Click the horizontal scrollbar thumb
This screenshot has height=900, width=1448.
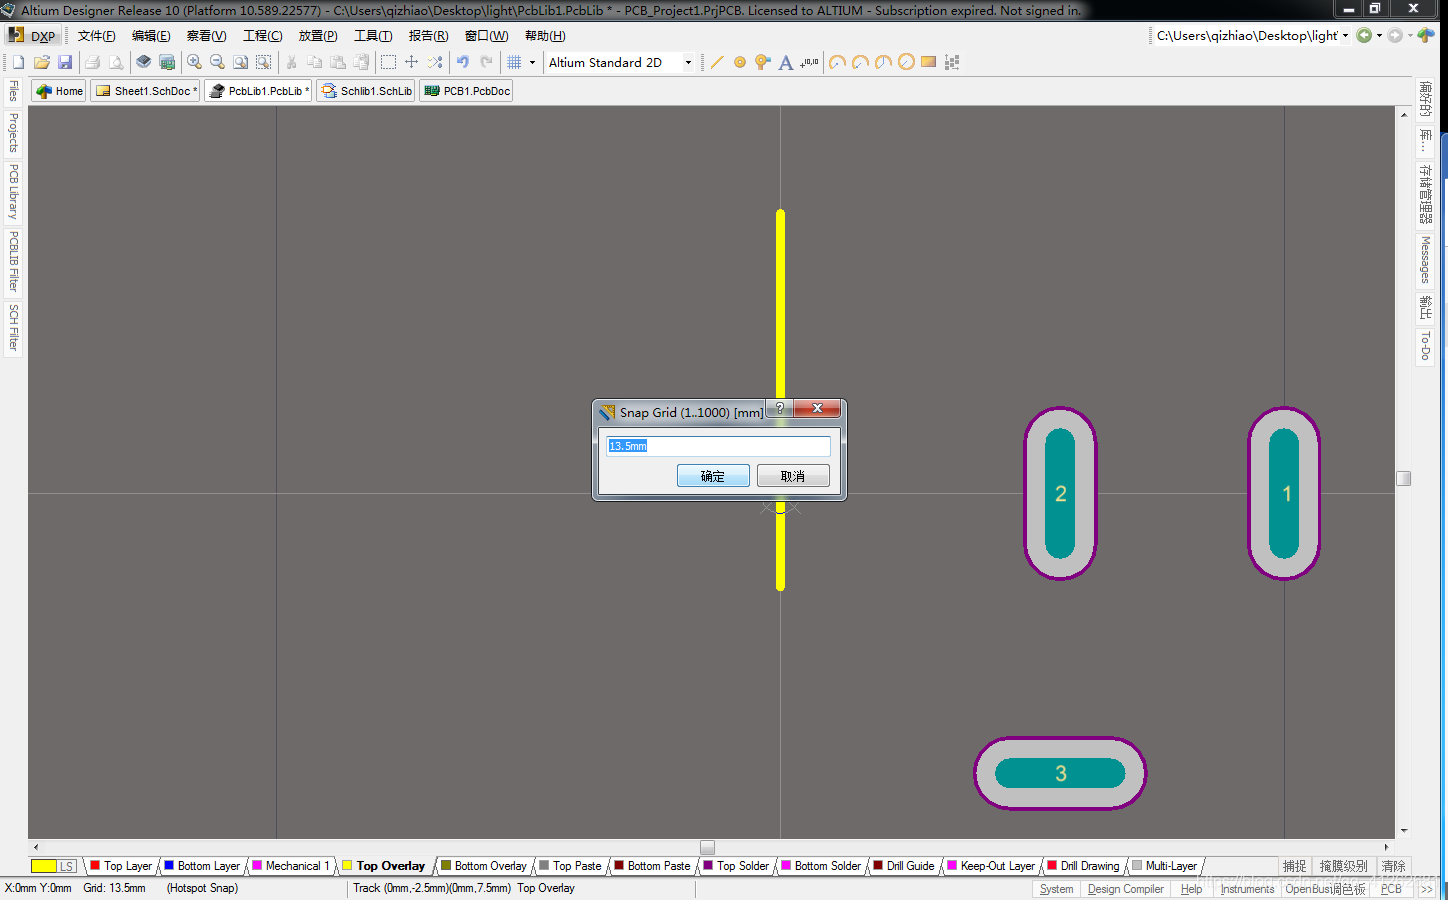click(707, 847)
